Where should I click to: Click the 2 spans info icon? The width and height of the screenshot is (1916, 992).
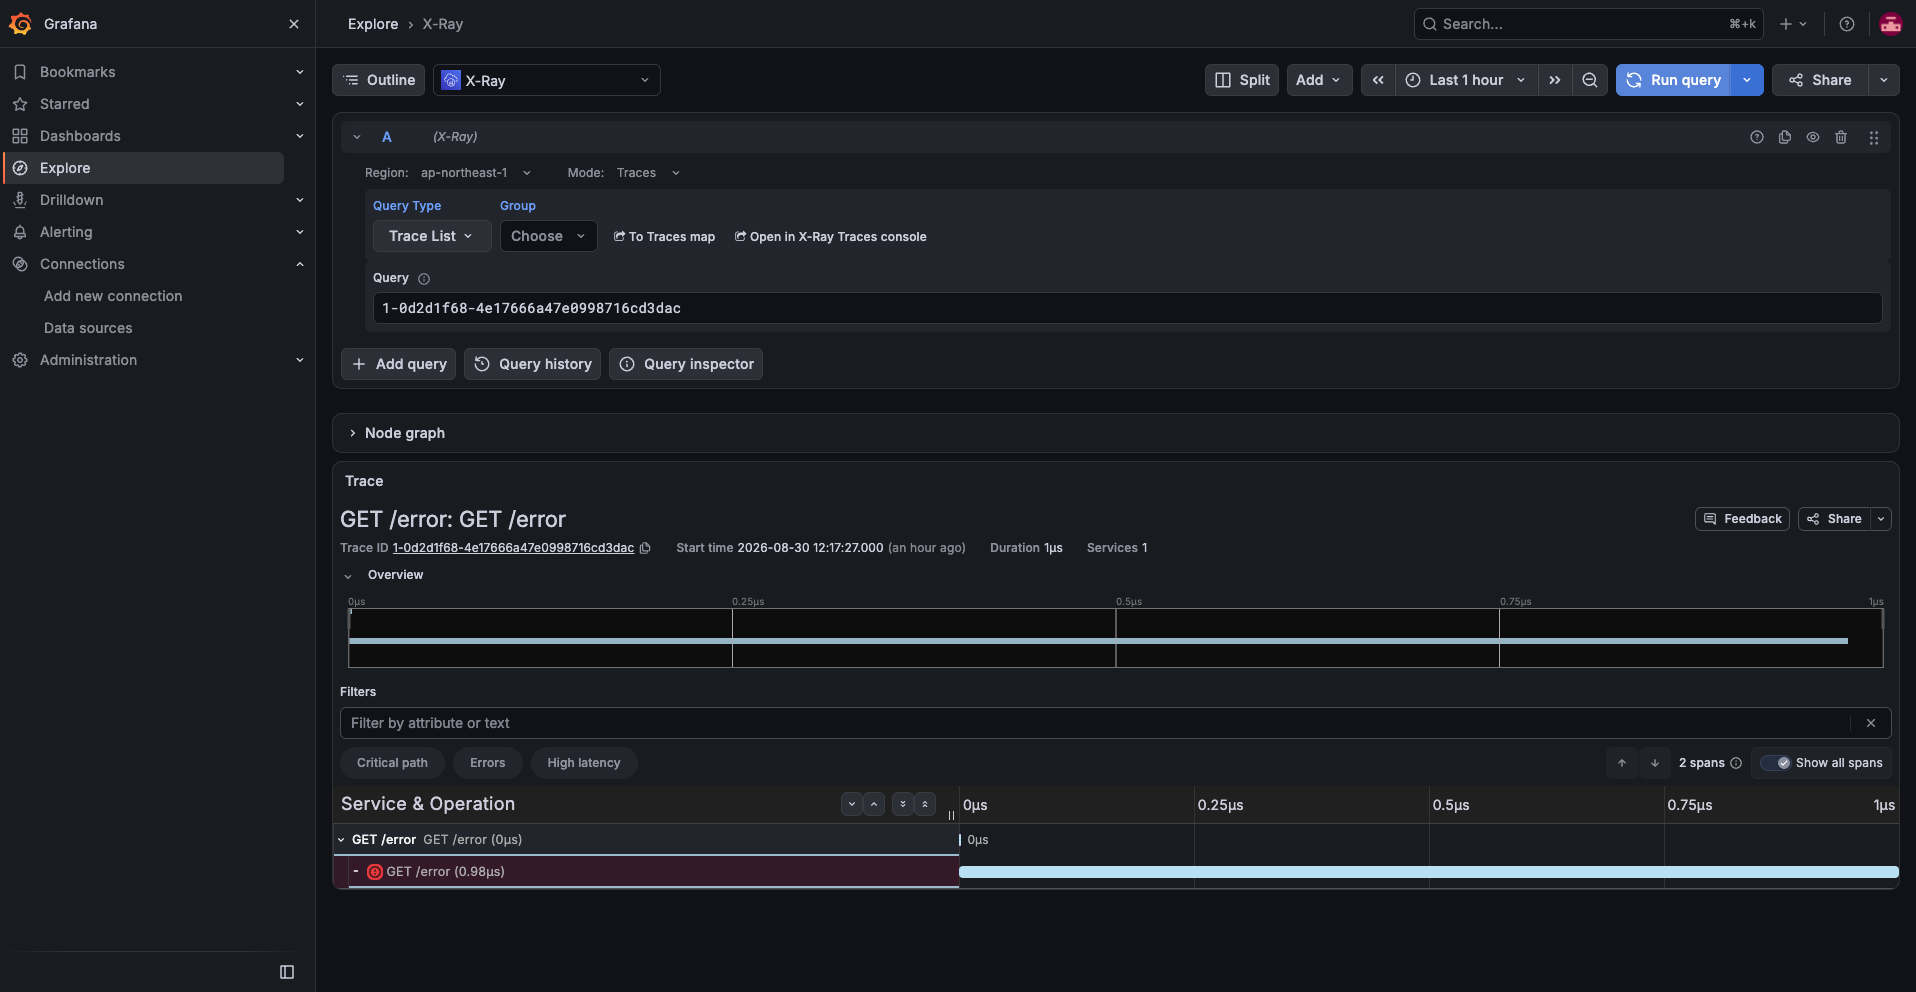click(1736, 763)
